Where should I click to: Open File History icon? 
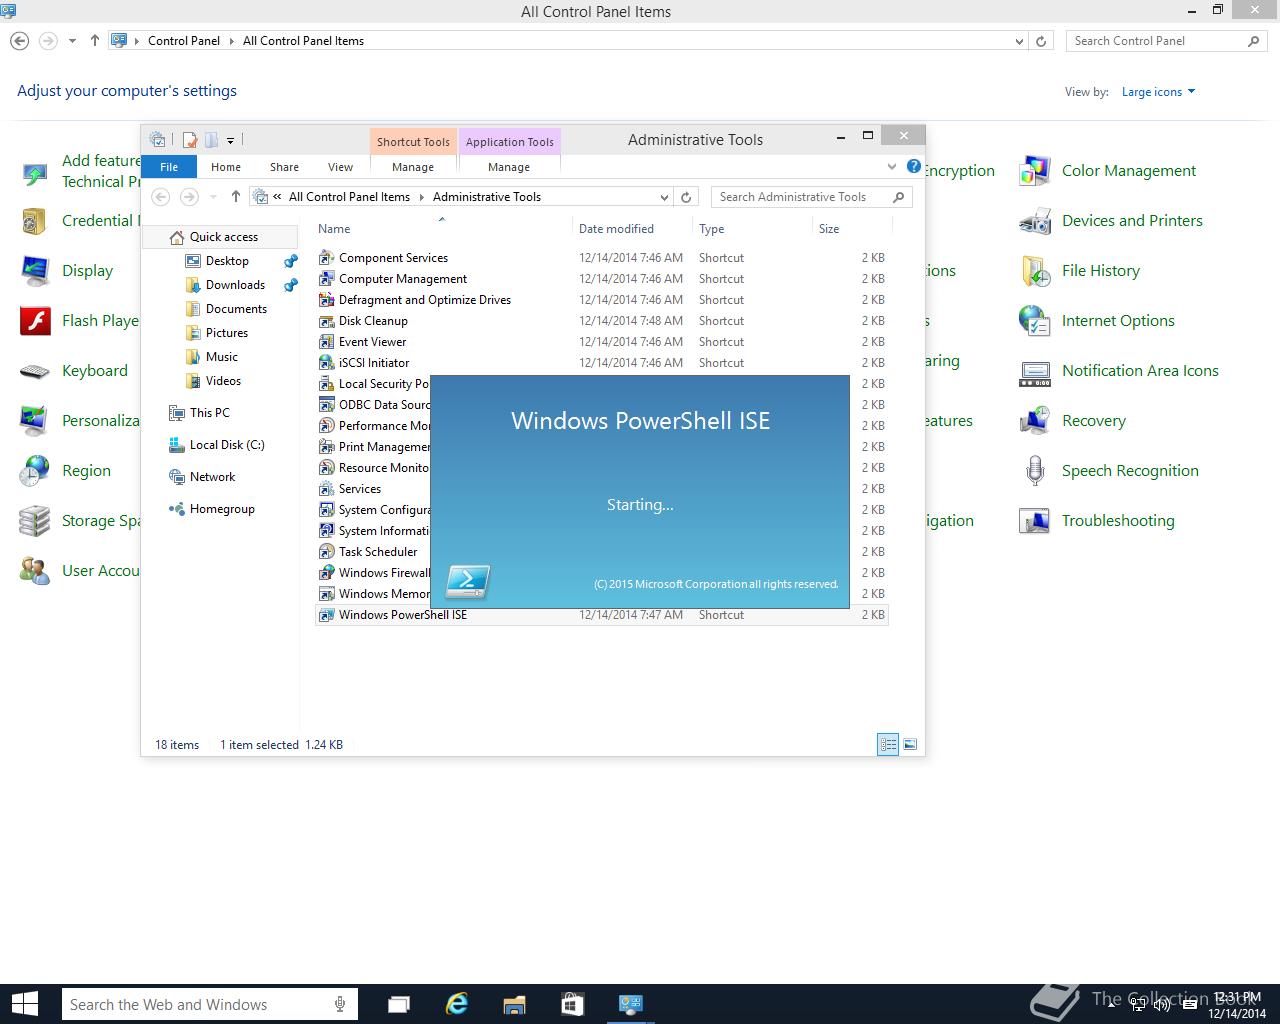1034,271
